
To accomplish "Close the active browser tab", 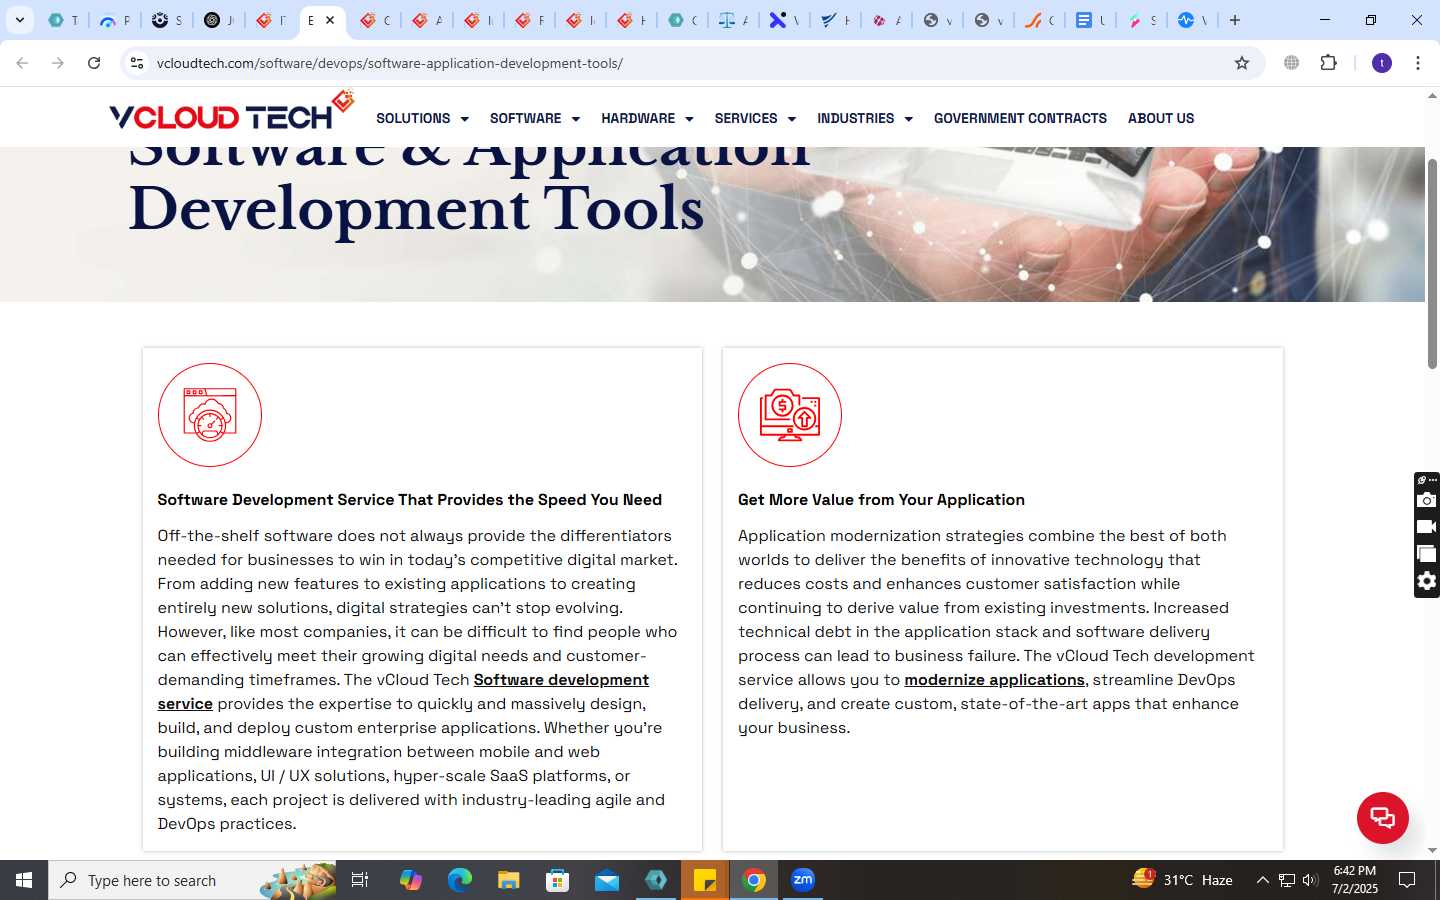I will tap(330, 20).
